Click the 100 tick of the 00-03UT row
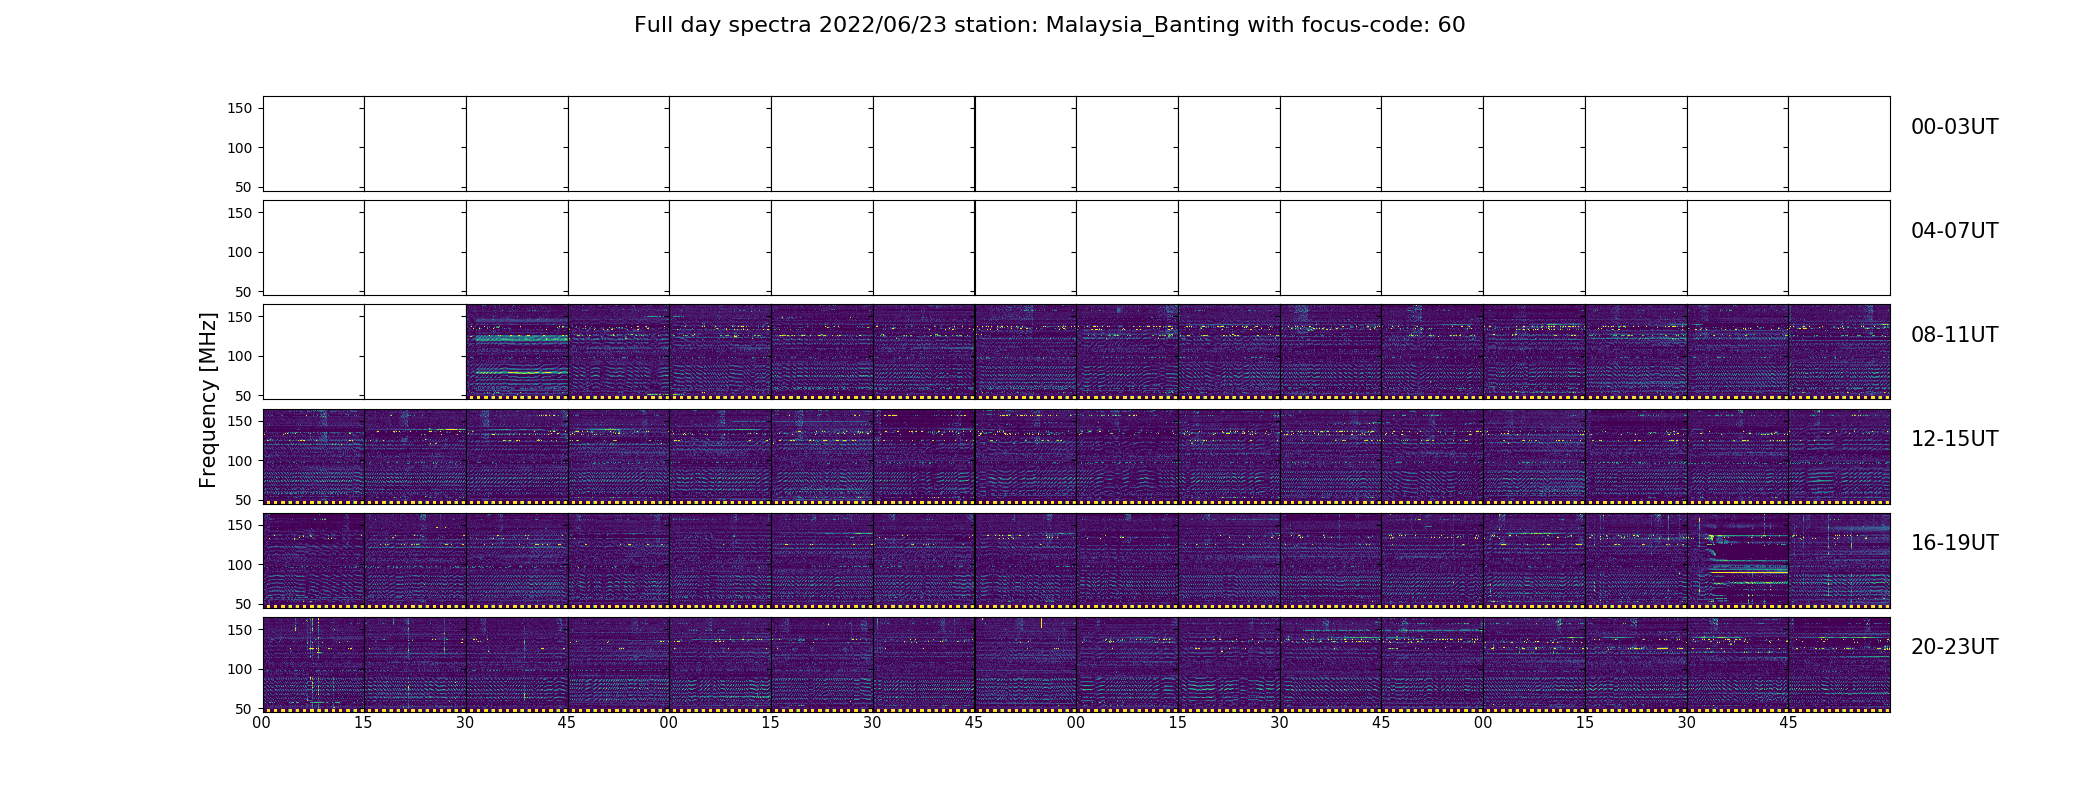 [241, 148]
